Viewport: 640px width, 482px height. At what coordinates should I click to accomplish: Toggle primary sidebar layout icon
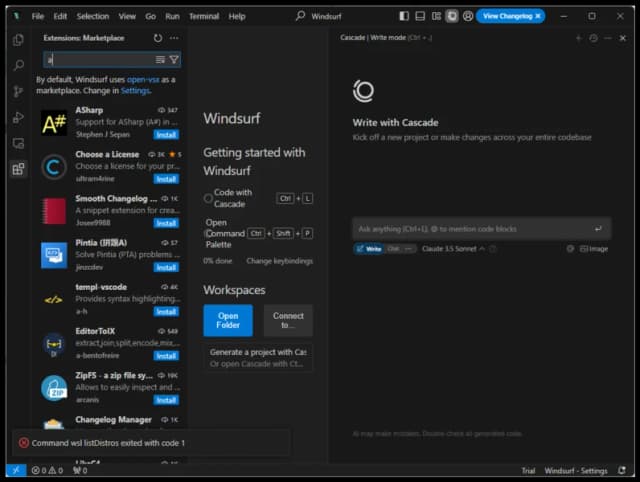pyautogui.click(x=404, y=16)
